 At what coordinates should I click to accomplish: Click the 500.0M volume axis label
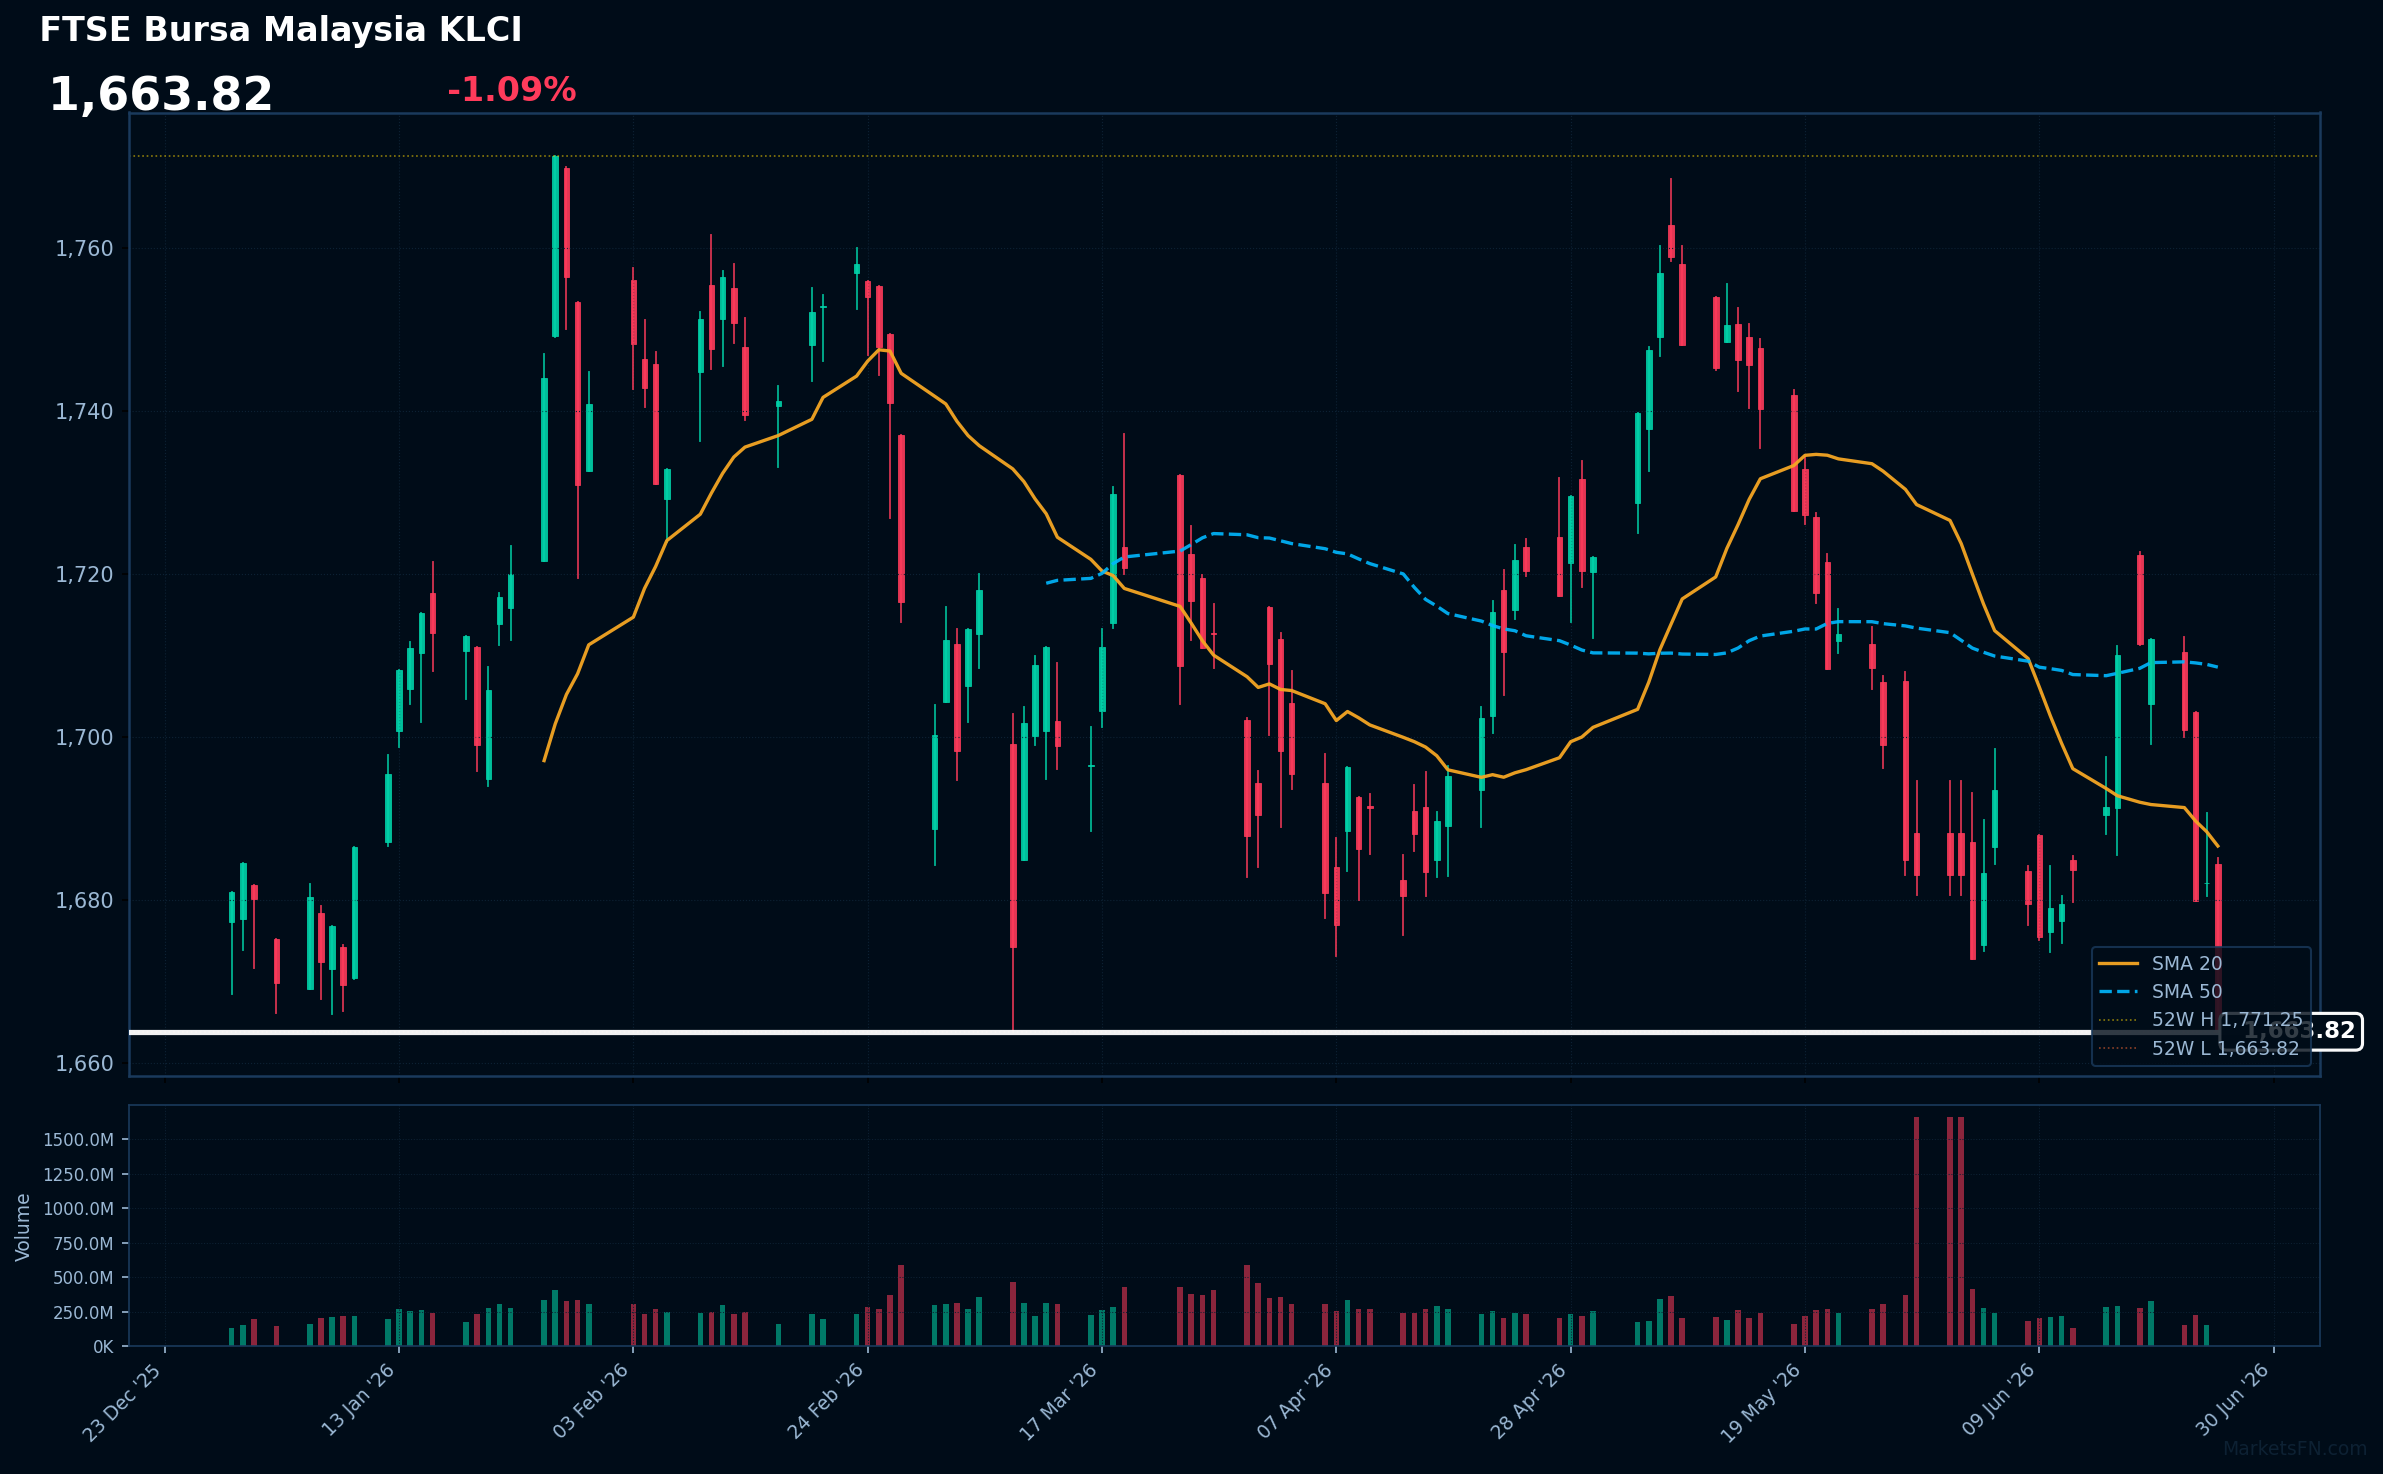(83, 1278)
